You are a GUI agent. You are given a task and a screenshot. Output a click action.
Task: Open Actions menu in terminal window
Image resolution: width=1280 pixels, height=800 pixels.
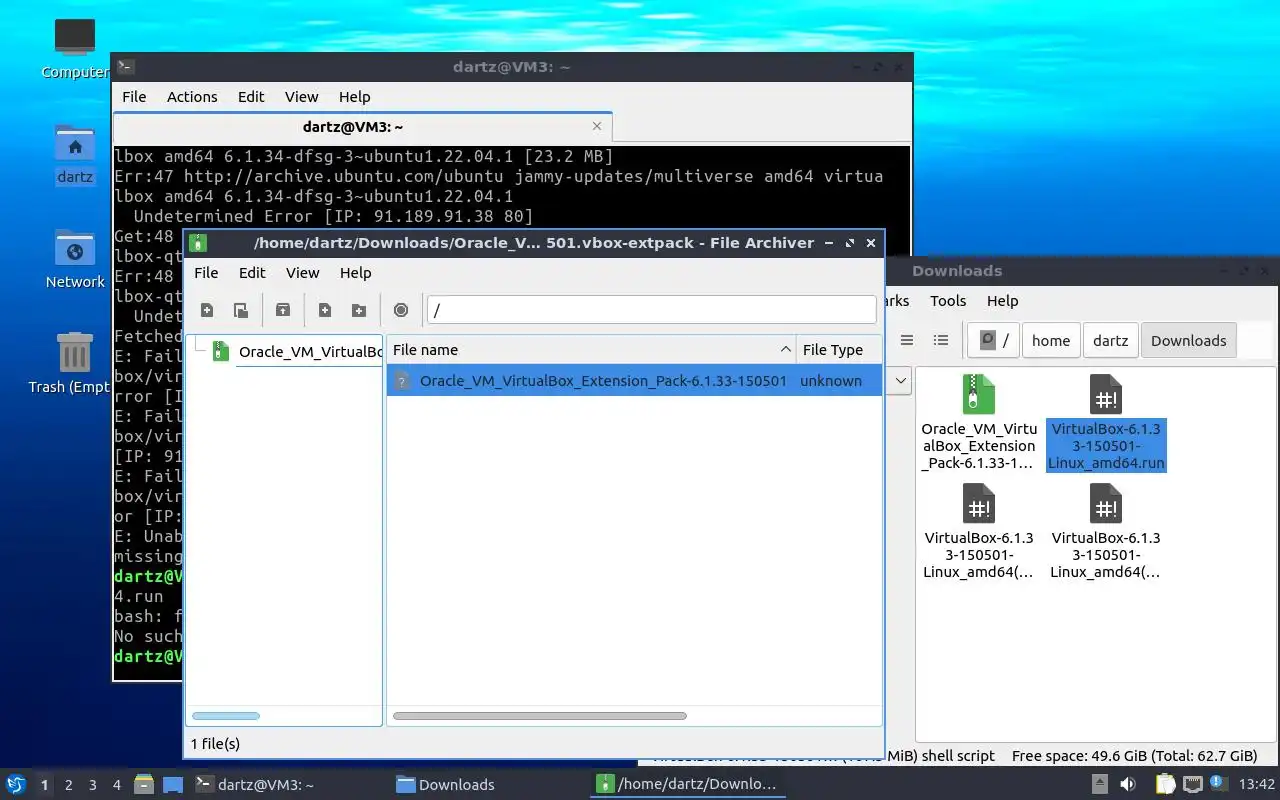point(192,97)
